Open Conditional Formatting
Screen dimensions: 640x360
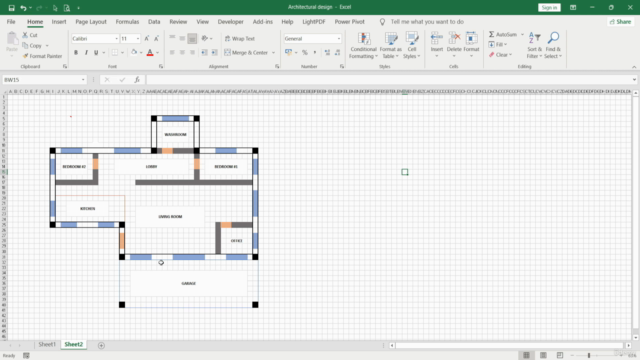coord(363,45)
